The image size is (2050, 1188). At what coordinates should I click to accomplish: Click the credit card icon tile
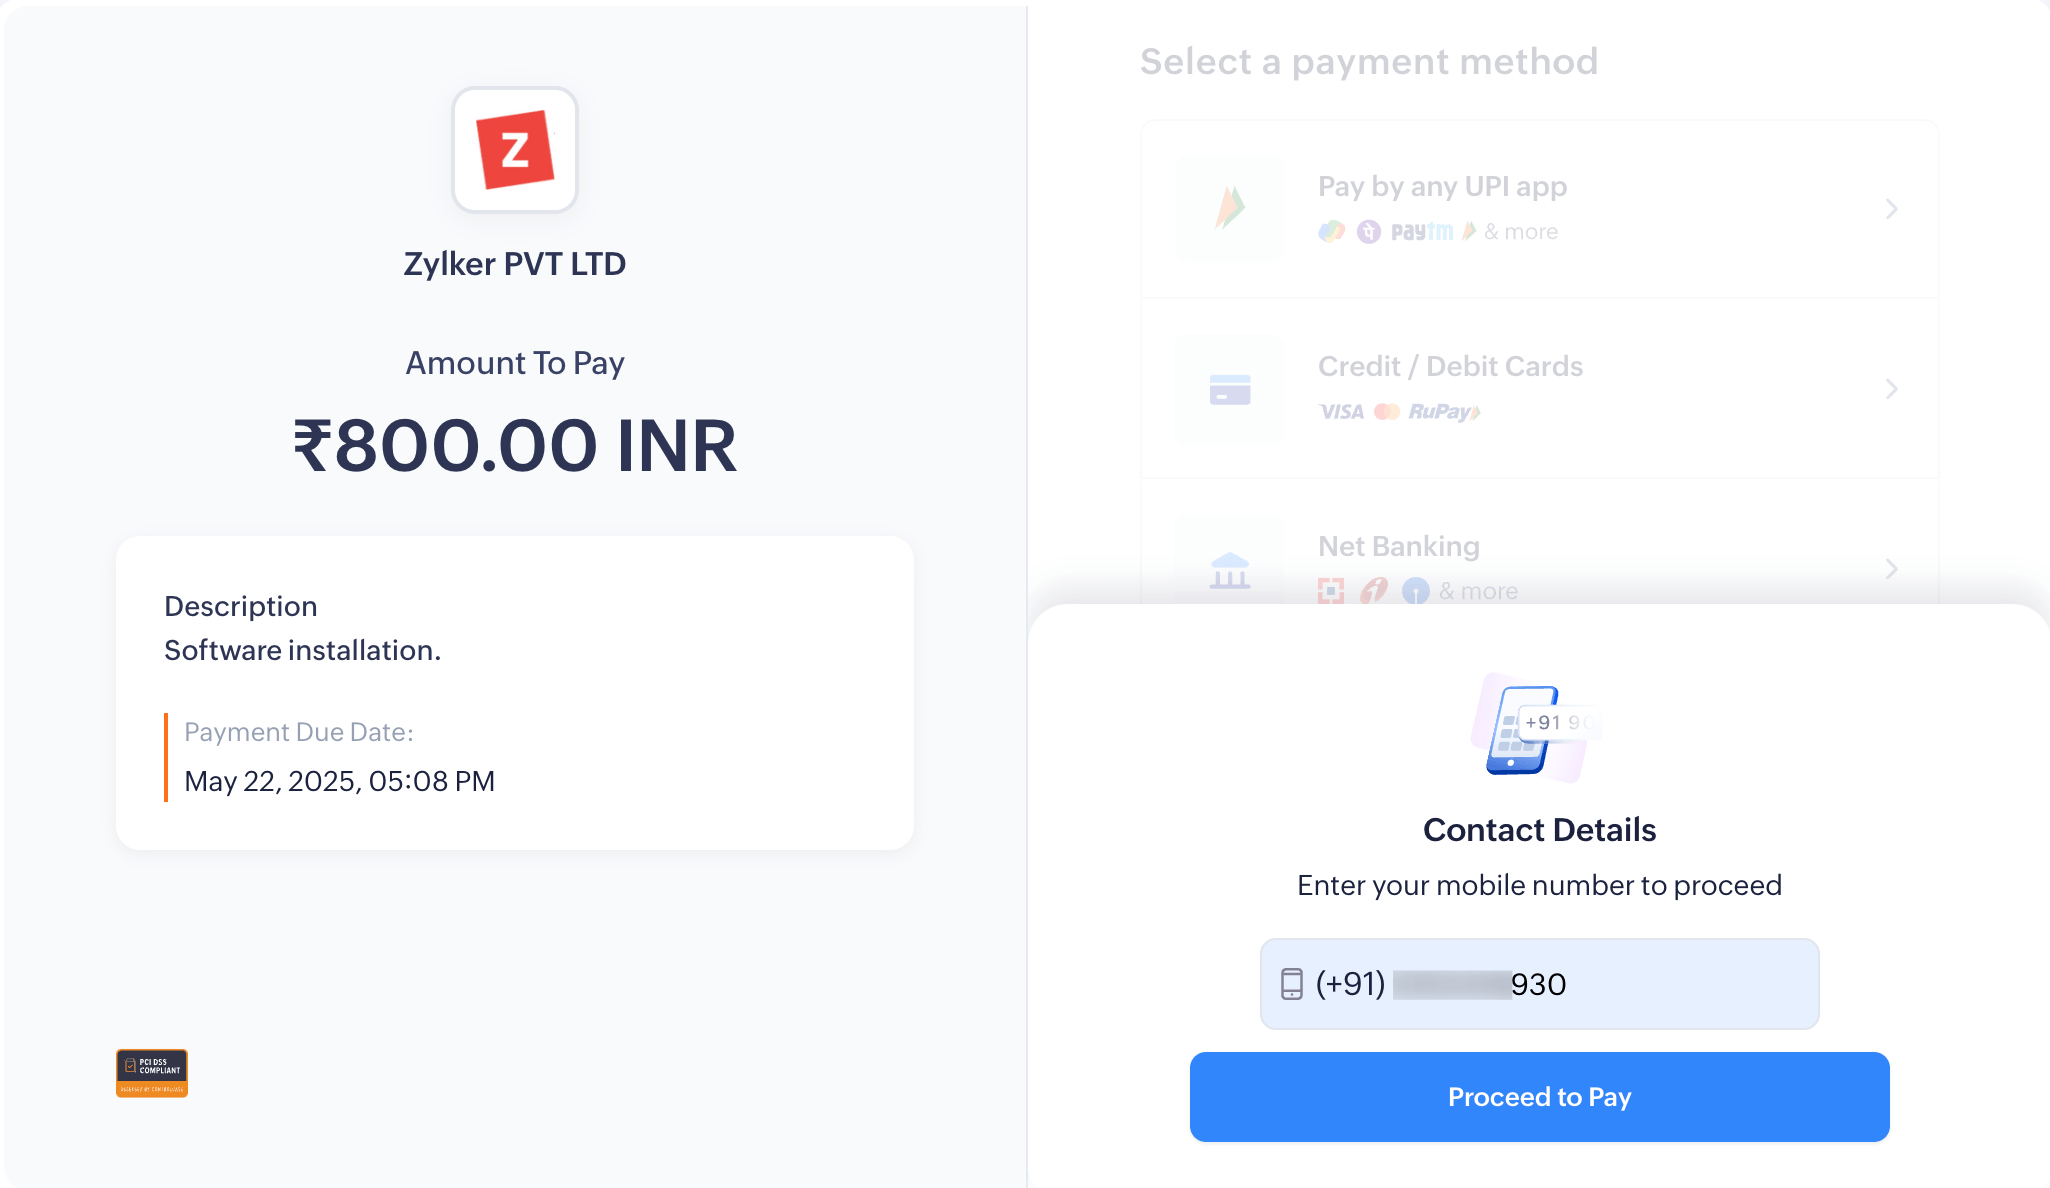point(1230,389)
